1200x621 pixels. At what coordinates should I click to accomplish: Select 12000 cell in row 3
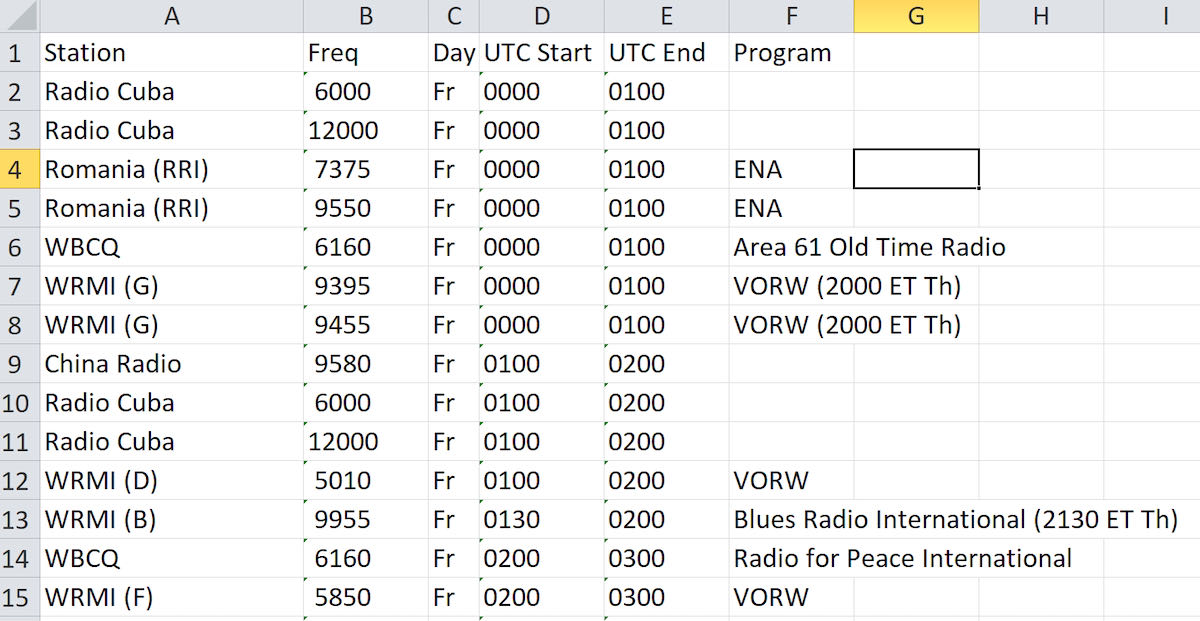366,130
